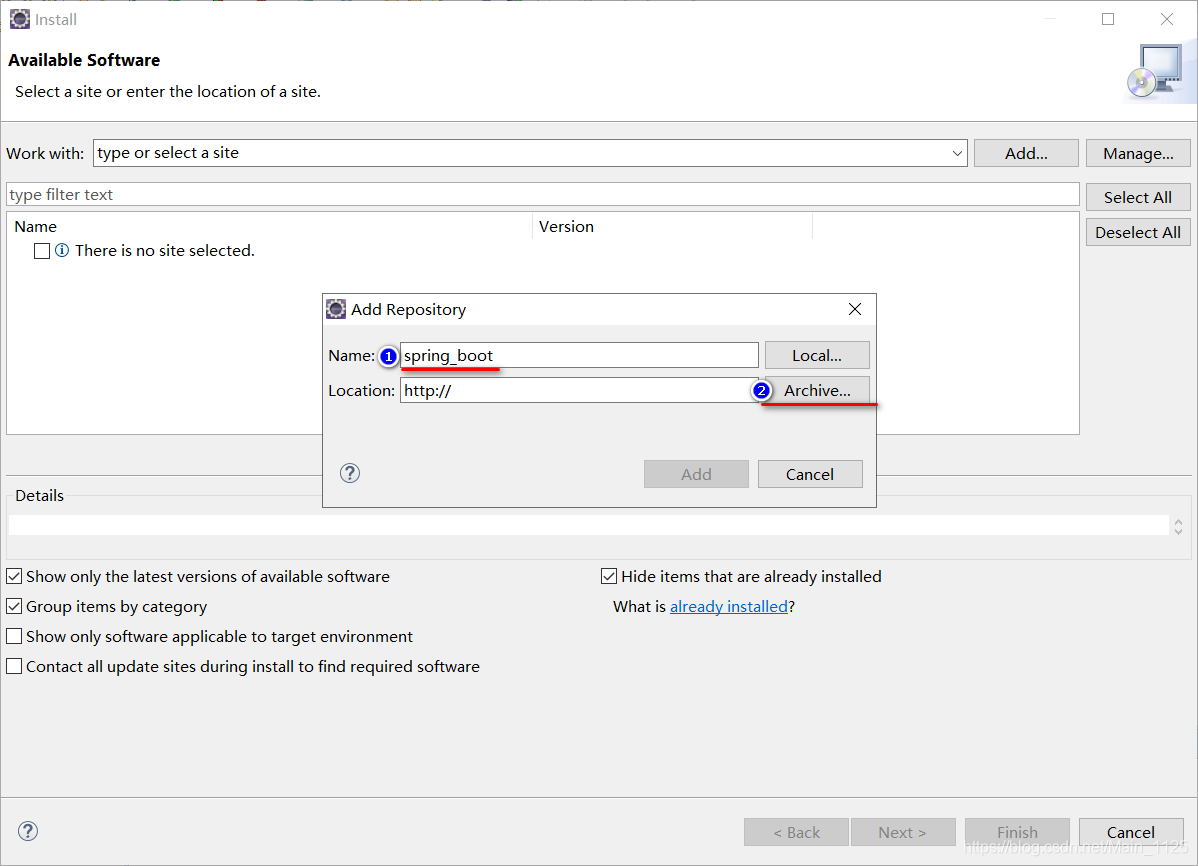
Task: Click 'Local...' to browse a folder
Action: [x=817, y=355]
